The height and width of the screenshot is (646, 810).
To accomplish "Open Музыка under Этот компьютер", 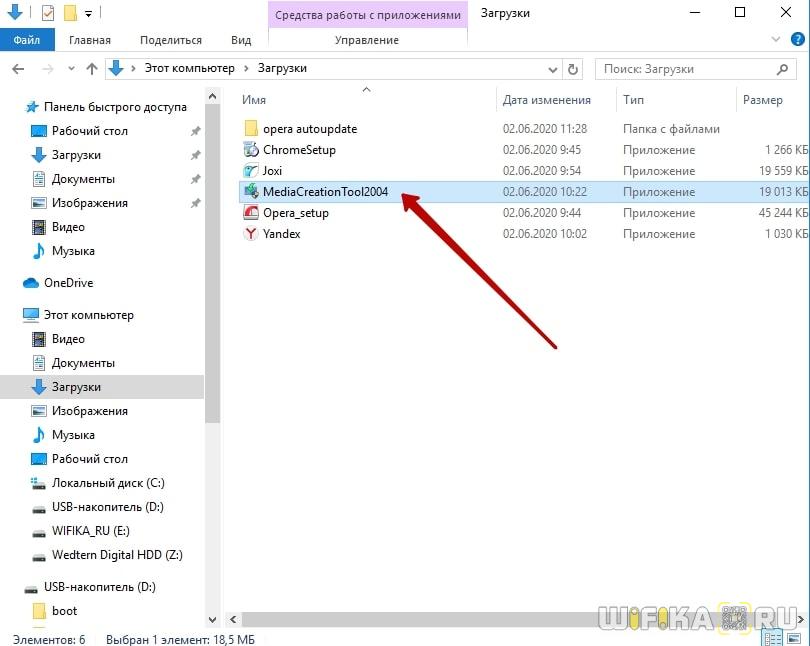I will coord(73,435).
